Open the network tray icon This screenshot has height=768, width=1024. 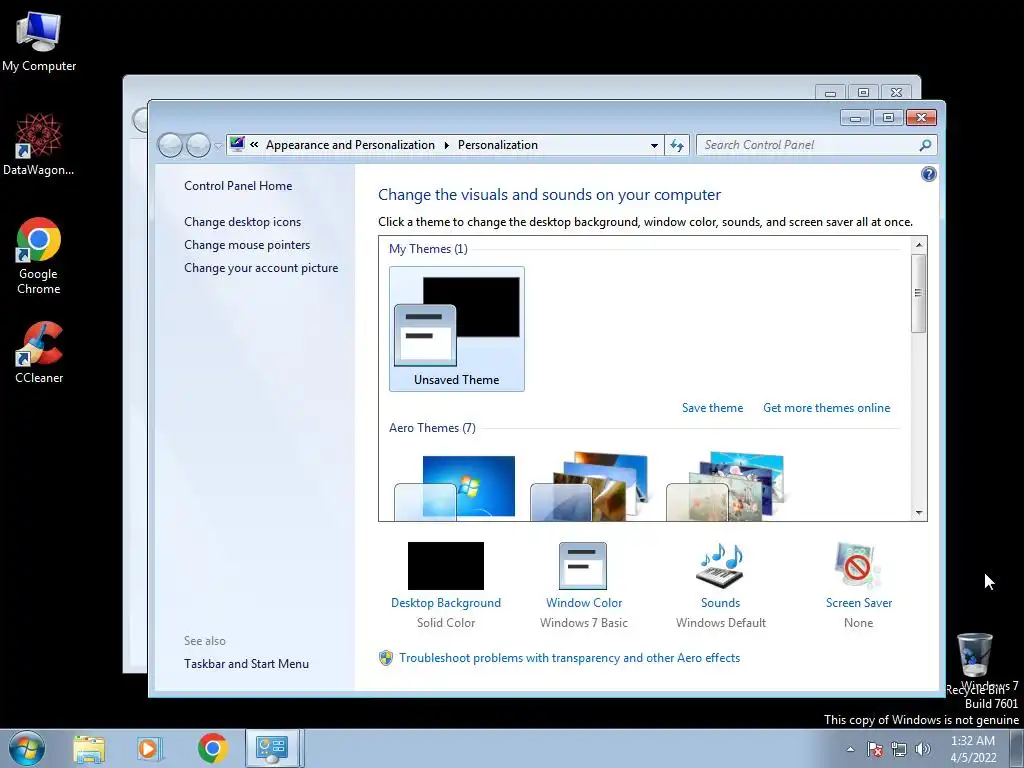[899, 750]
